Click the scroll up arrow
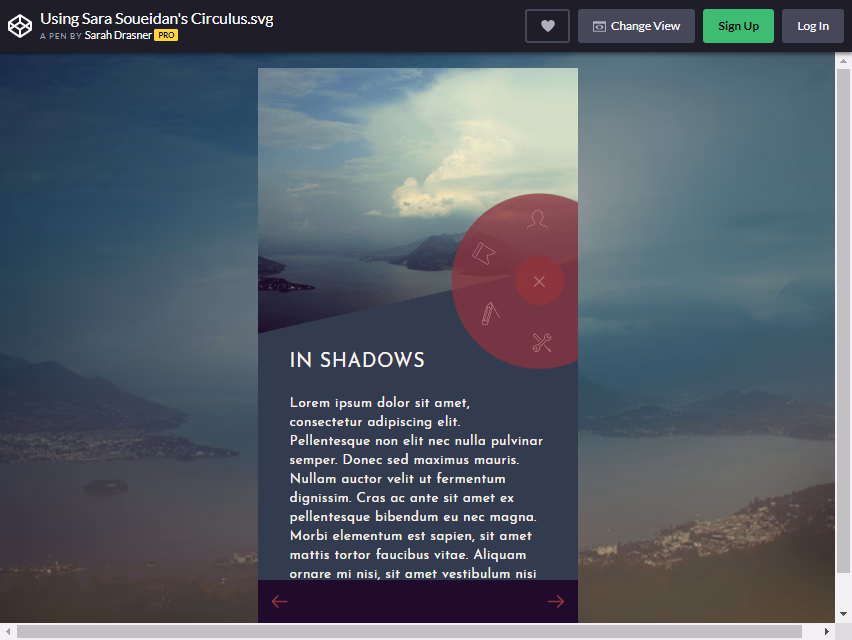 (x=843, y=61)
